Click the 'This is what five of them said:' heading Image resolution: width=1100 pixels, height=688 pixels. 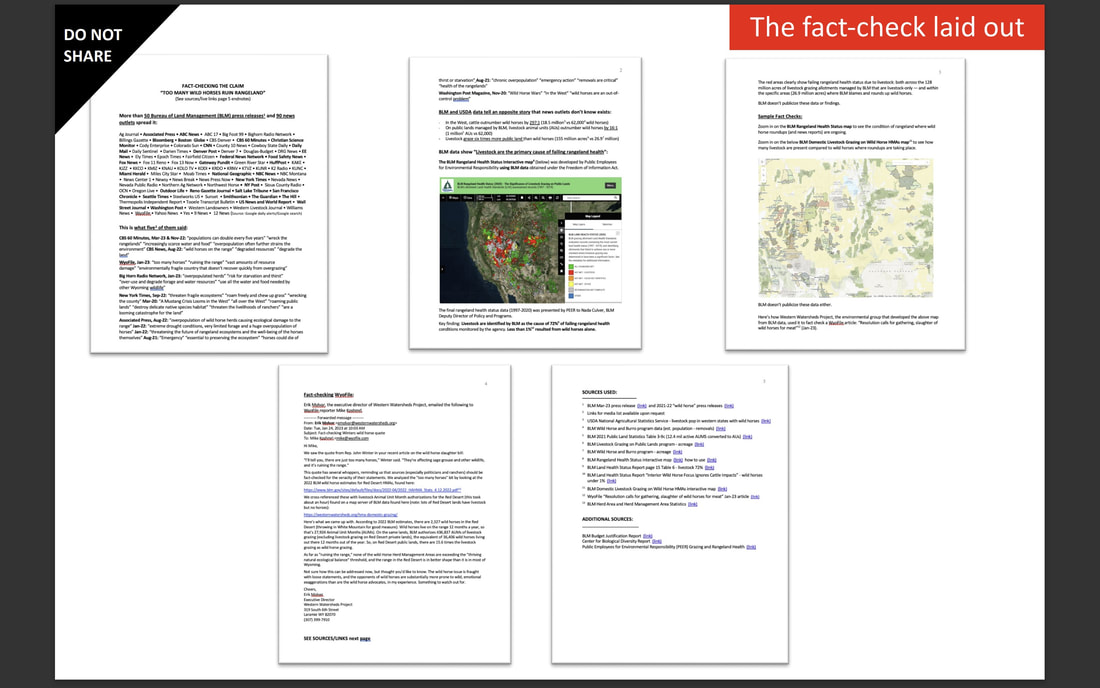[153, 228]
